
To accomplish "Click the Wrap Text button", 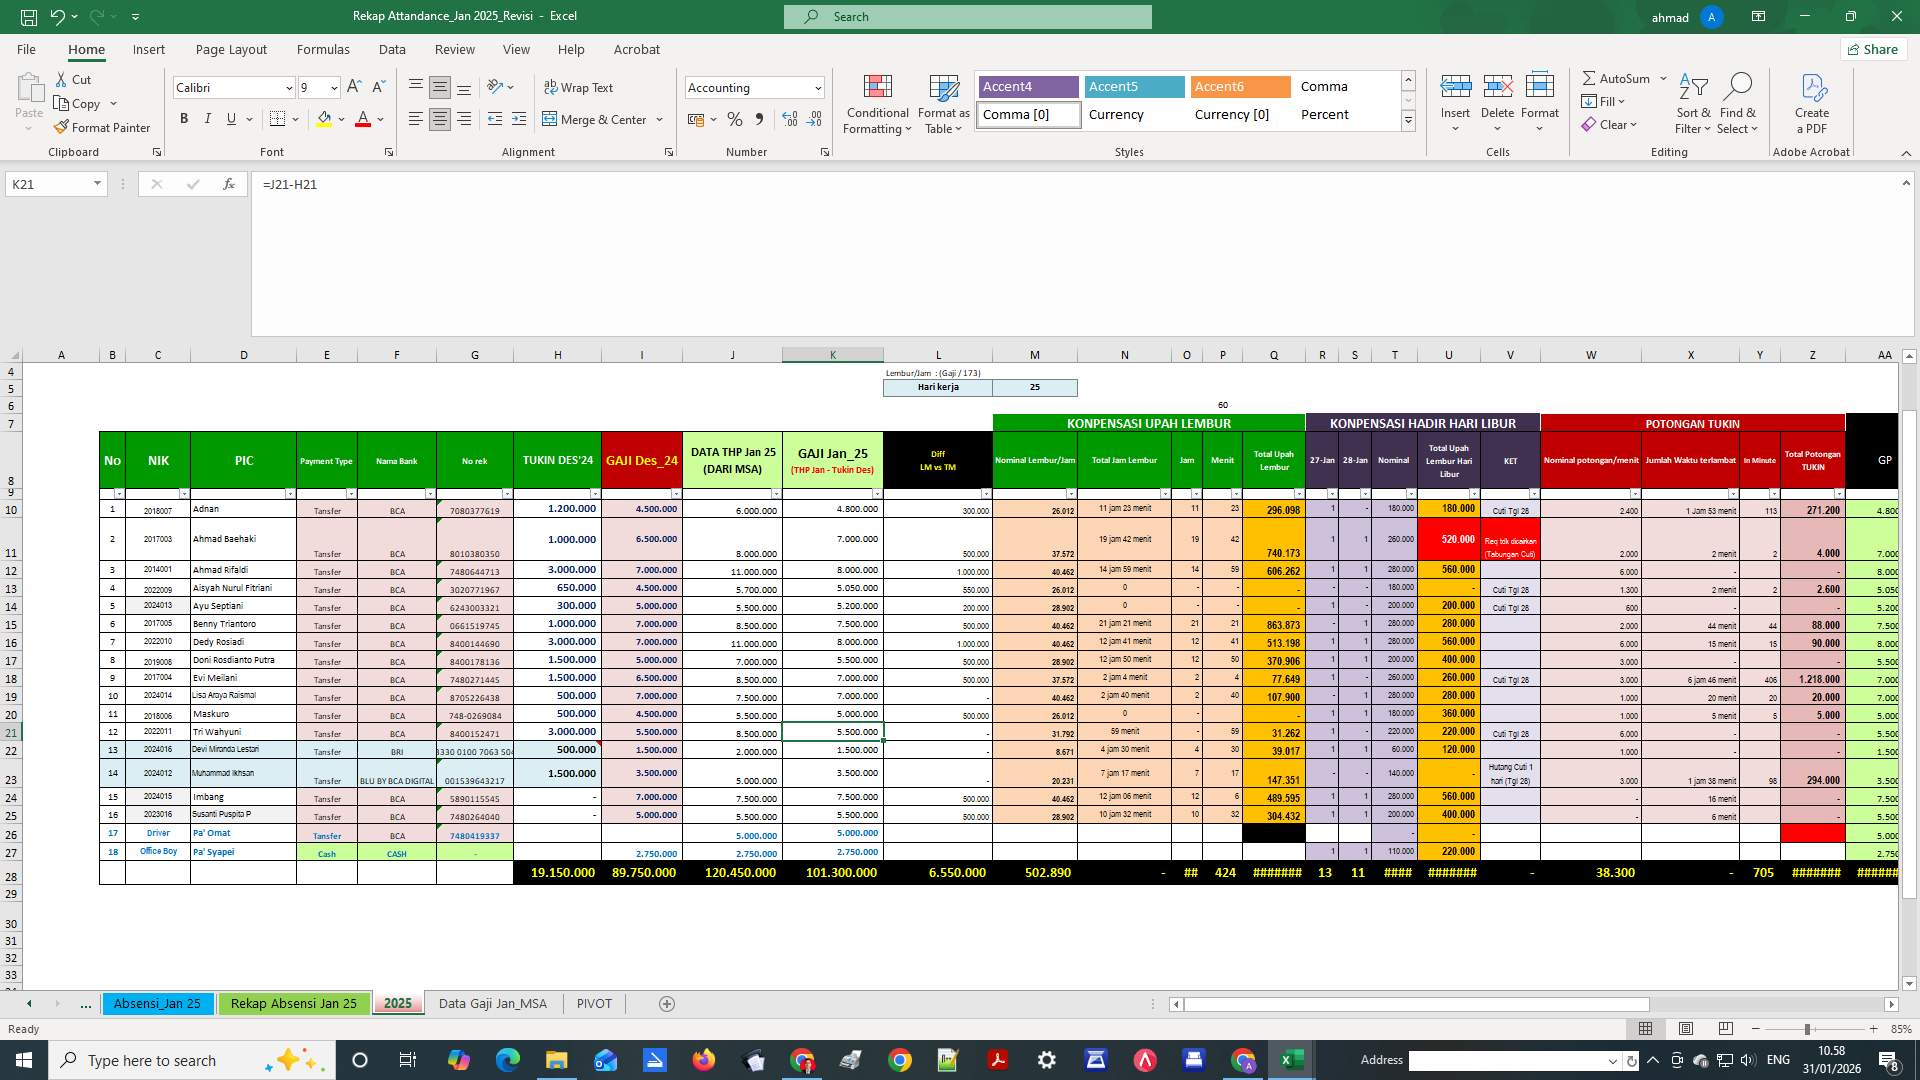I will coord(579,87).
